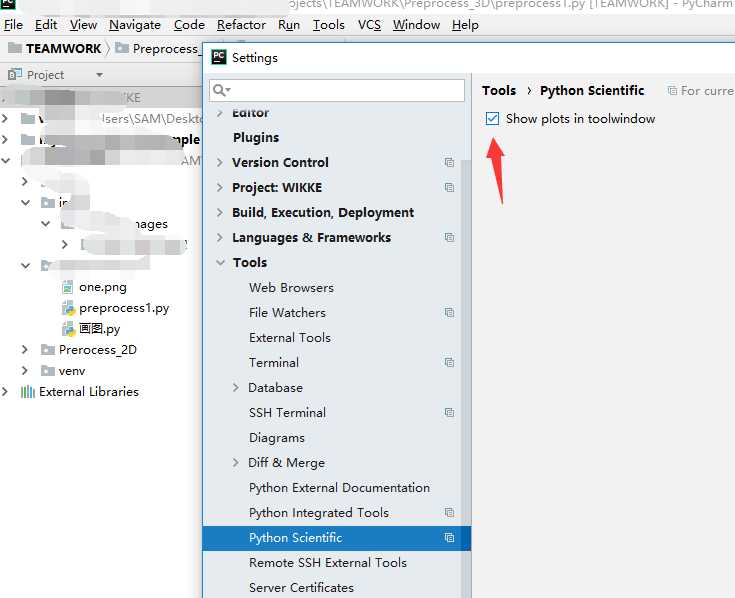Expand the Editor settings category

220,113
